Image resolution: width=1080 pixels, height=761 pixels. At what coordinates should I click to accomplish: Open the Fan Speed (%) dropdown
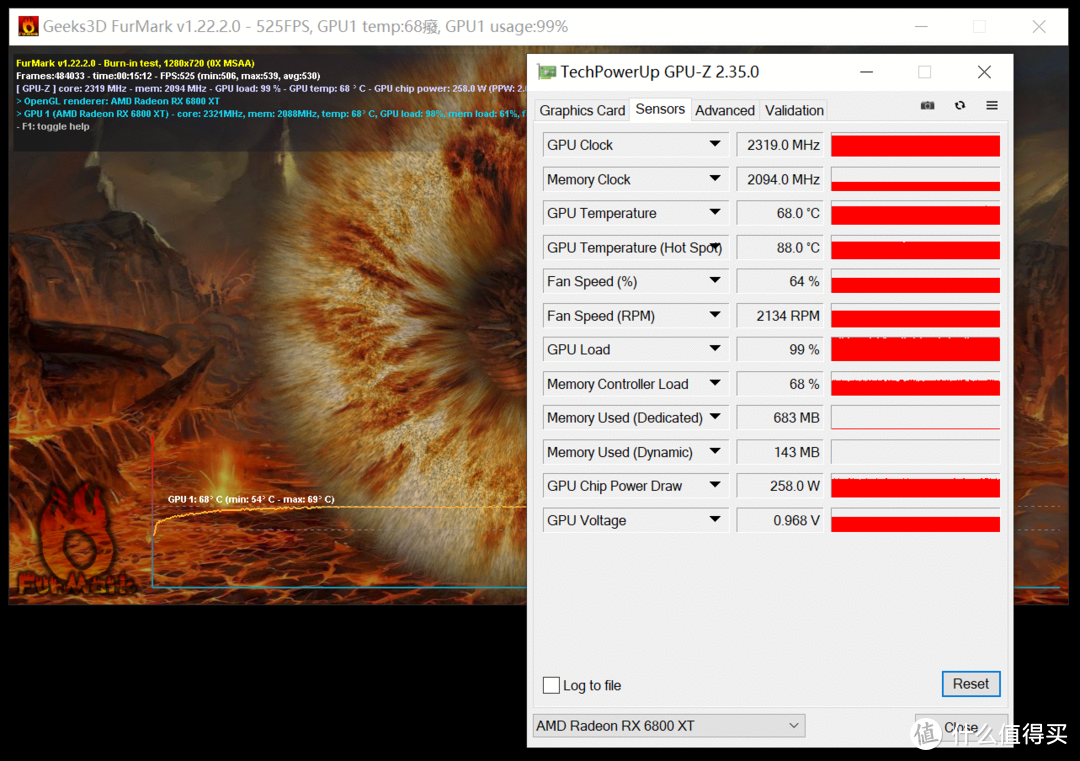[715, 280]
